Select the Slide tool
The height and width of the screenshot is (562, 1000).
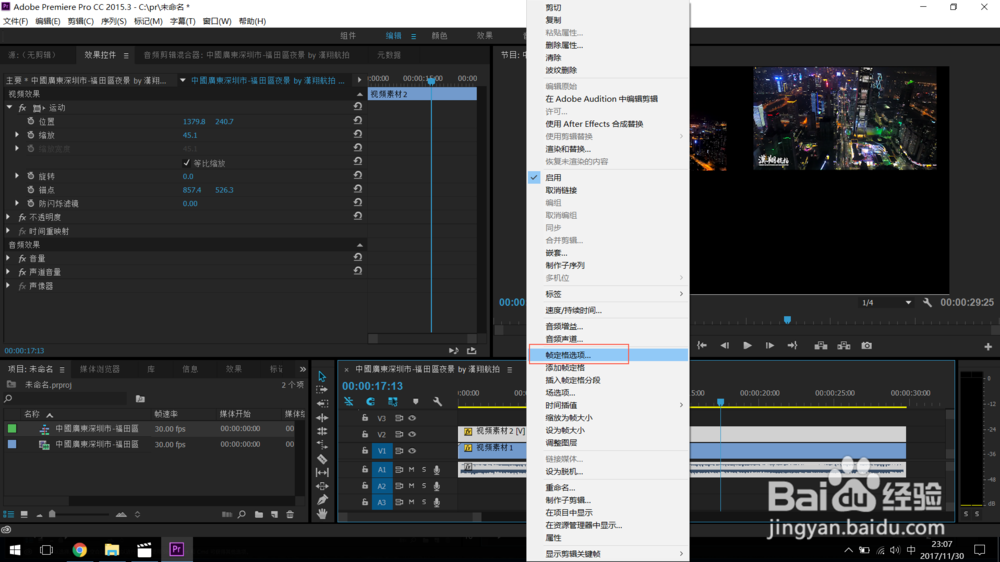pos(322,486)
